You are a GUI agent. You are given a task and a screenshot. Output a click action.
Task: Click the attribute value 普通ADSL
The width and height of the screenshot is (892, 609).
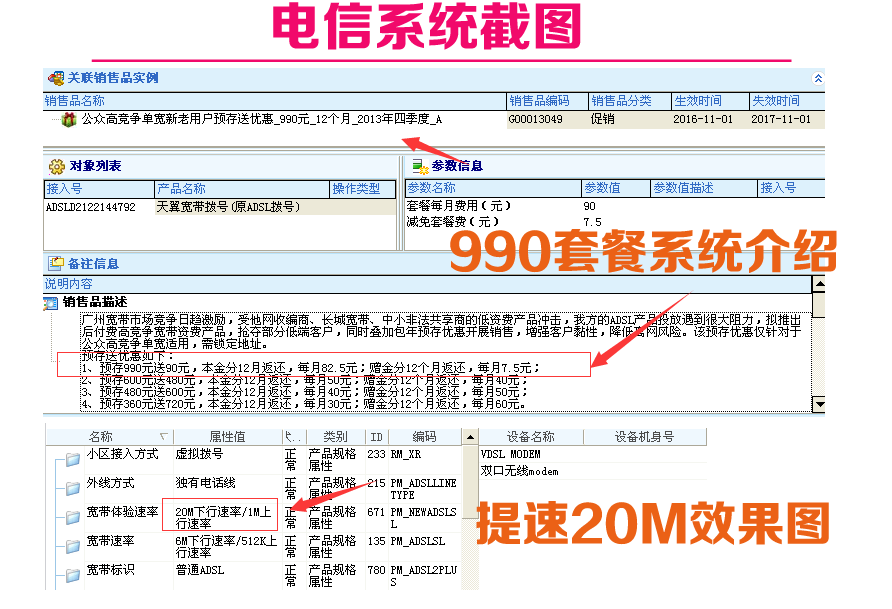200,570
